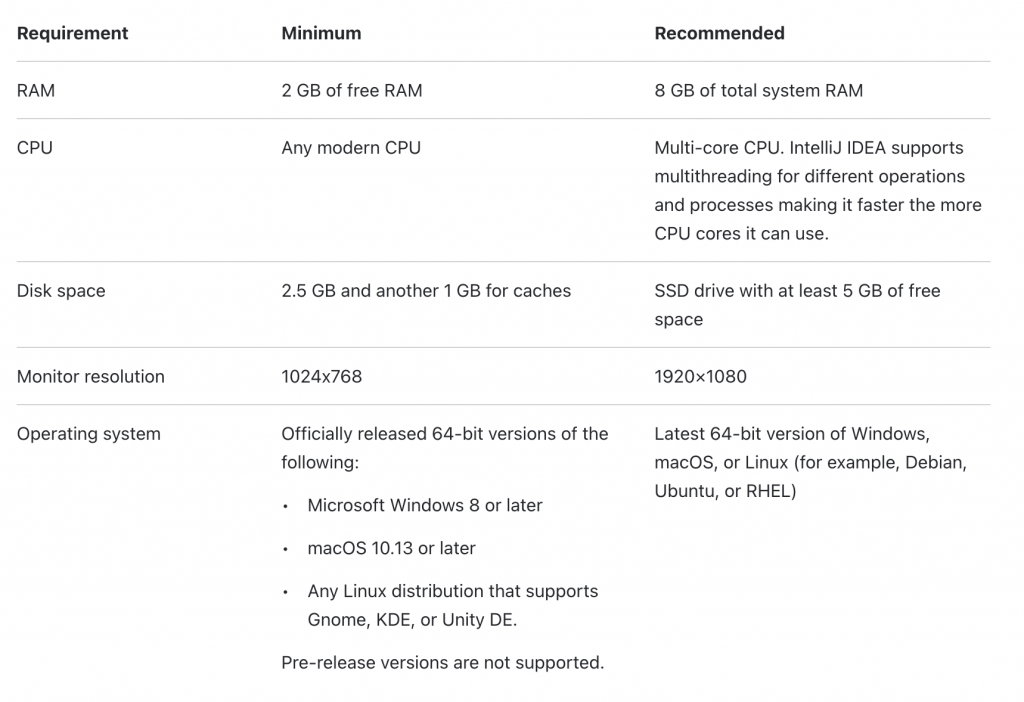The image size is (1024, 702).
Task: Select the Operating system row label
Action: pos(89,434)
